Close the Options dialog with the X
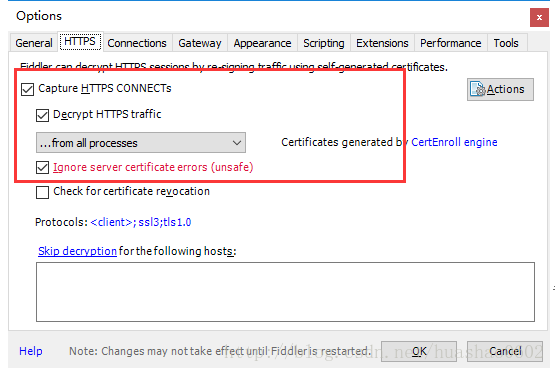Image resolution: width=555 pixels, height=372 pixels. (539, 17)
